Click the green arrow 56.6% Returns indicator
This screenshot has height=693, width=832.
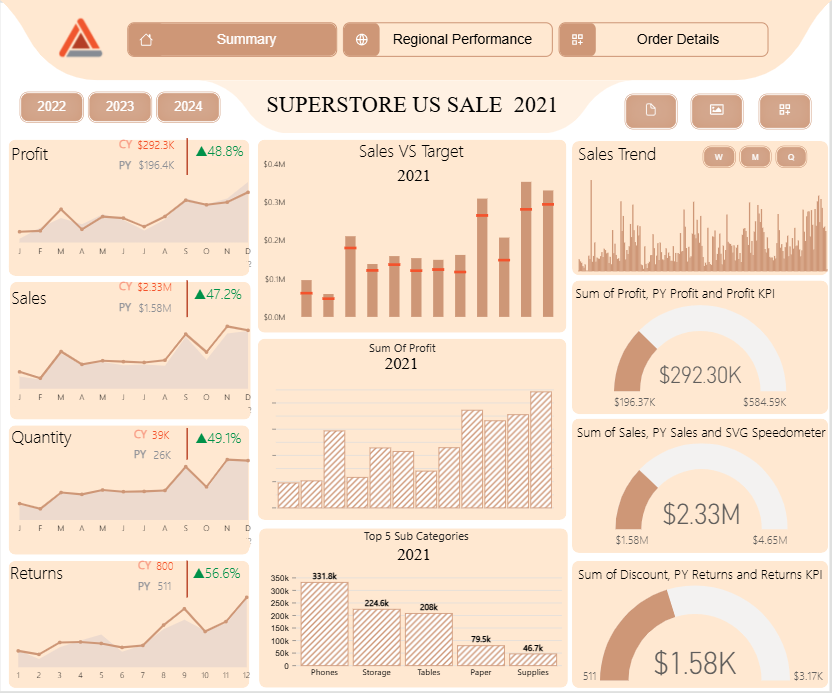[x=217, y=573]
